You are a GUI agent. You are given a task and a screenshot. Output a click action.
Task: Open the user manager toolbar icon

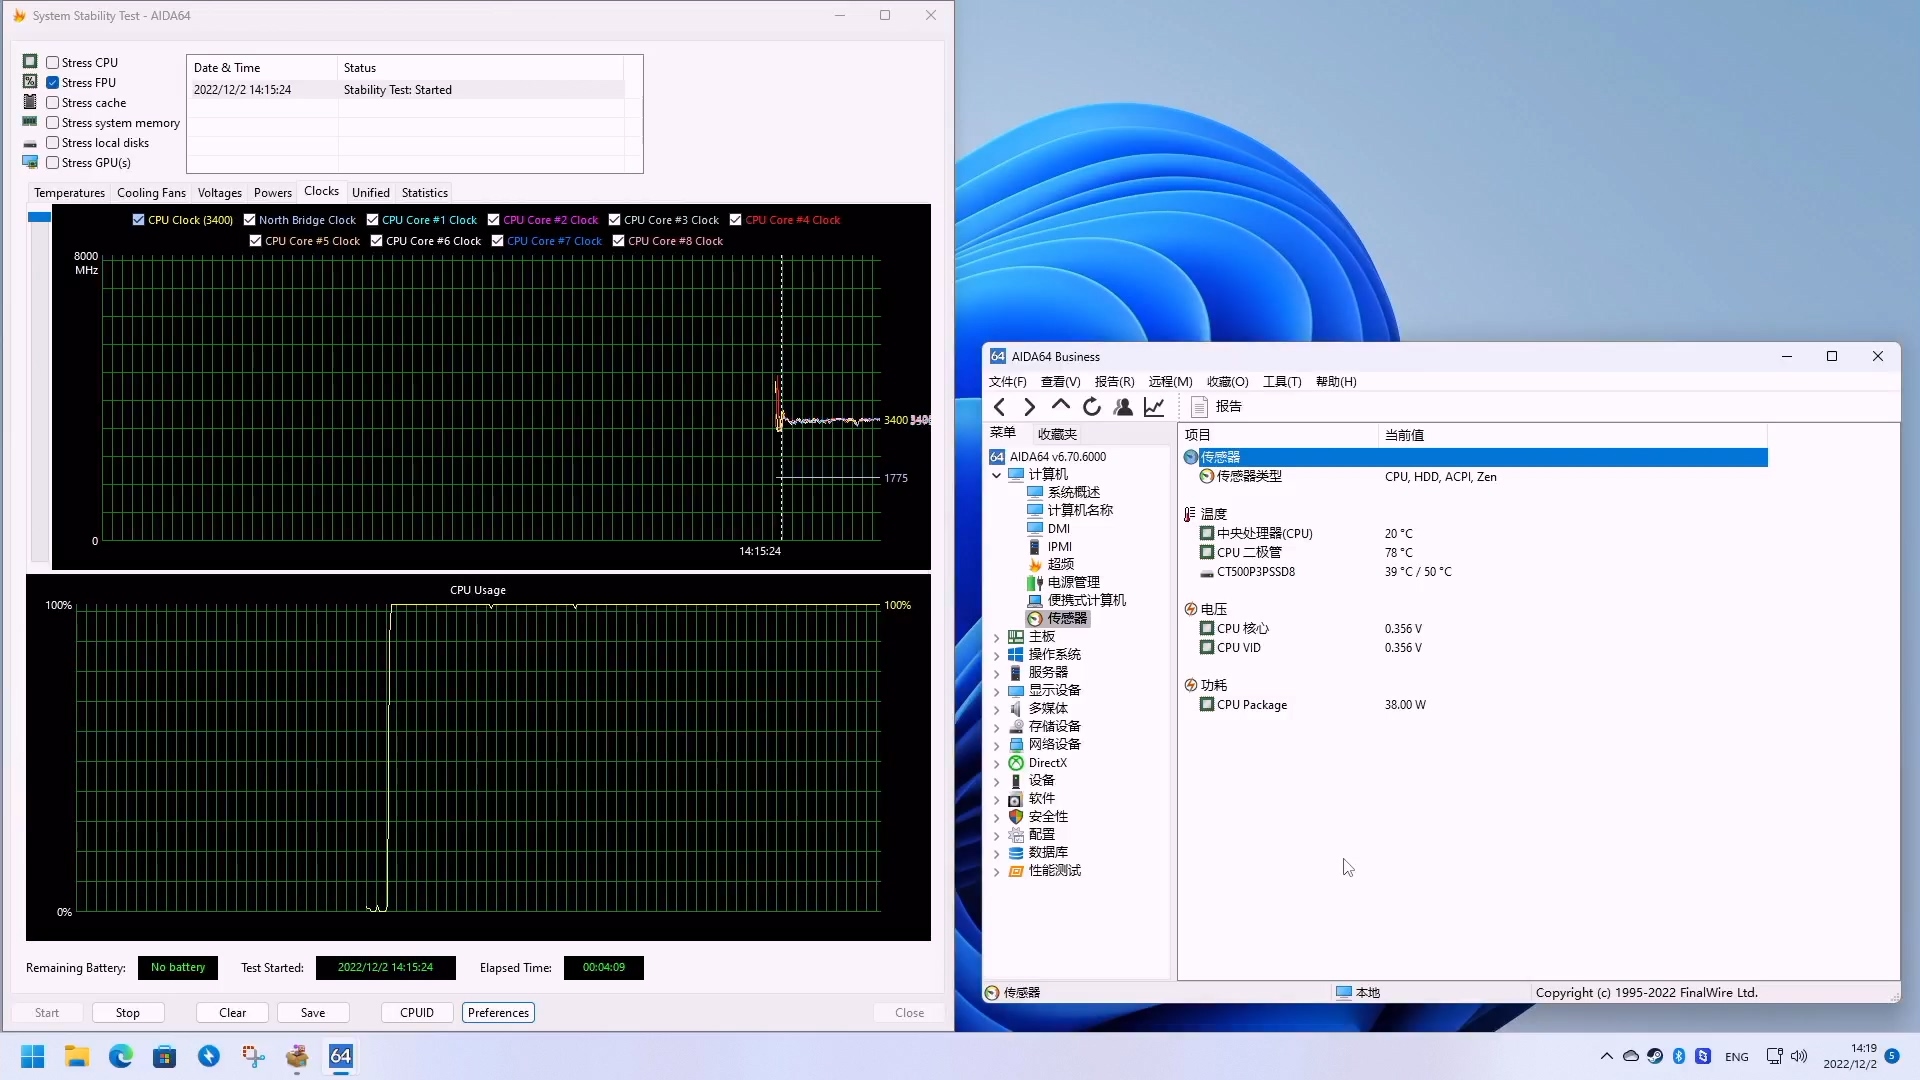[1123, 406]
